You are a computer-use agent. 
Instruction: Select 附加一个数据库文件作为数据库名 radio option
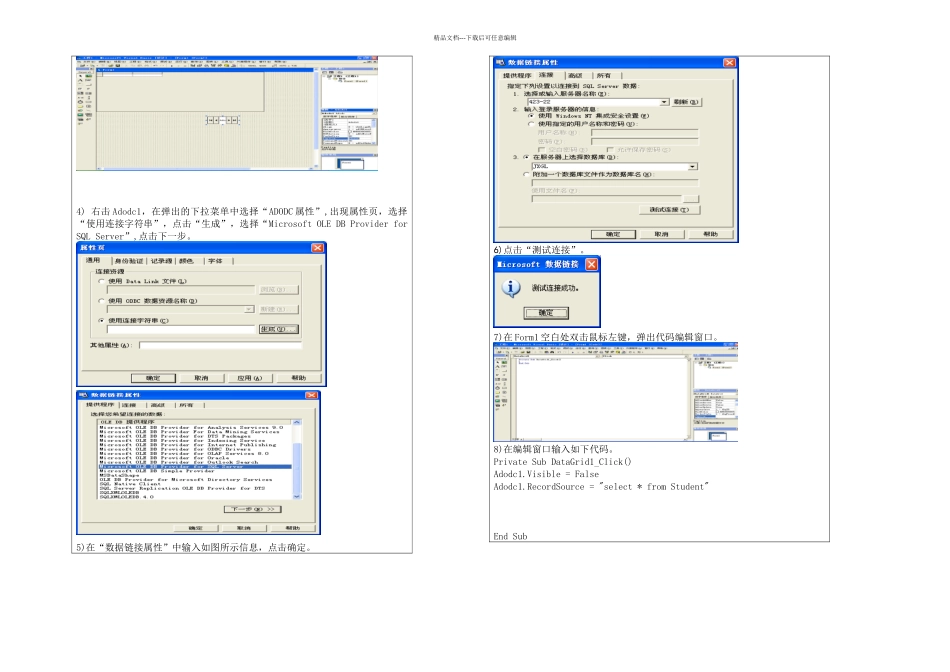pos(526,175)
